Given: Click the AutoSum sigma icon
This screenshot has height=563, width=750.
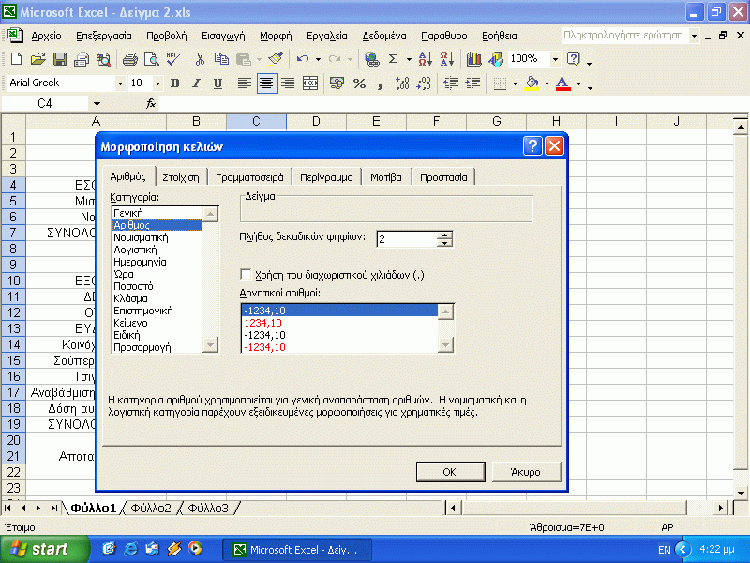Looking at the screenshot, I should coord(393,59).
